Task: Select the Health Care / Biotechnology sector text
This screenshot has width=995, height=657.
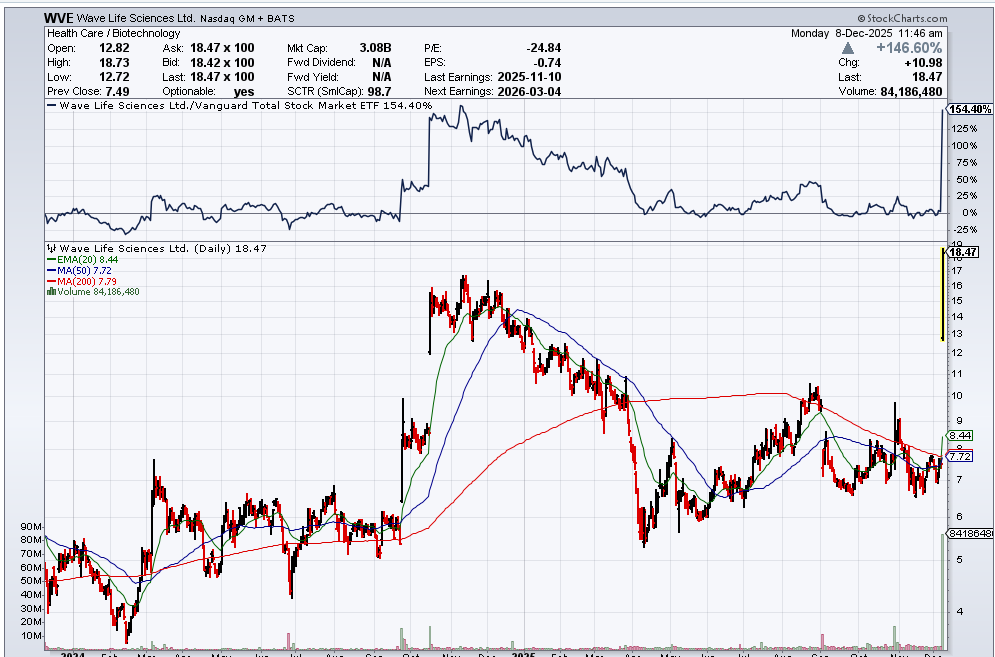Action: click(x=114, y=33)
